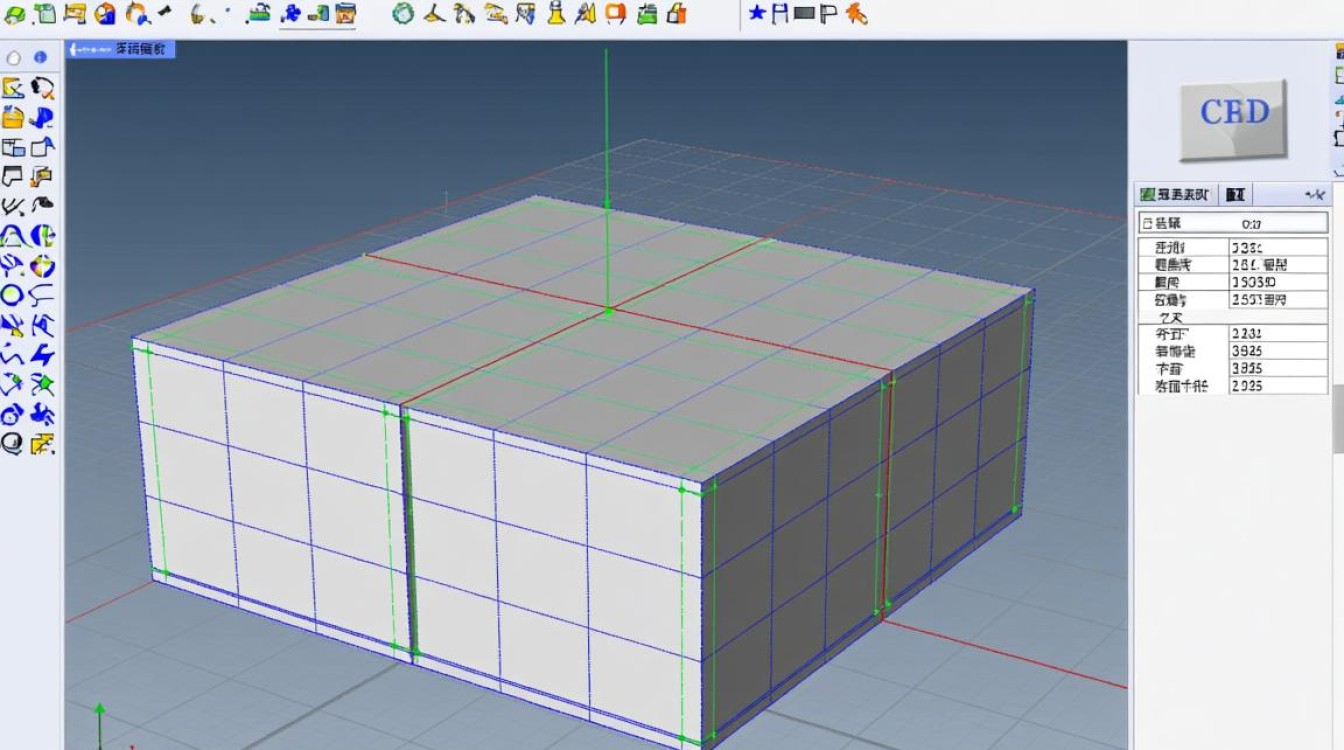Click the CBD logo thumbnail
The image size is (1344, 750).
coord(1233,119)
